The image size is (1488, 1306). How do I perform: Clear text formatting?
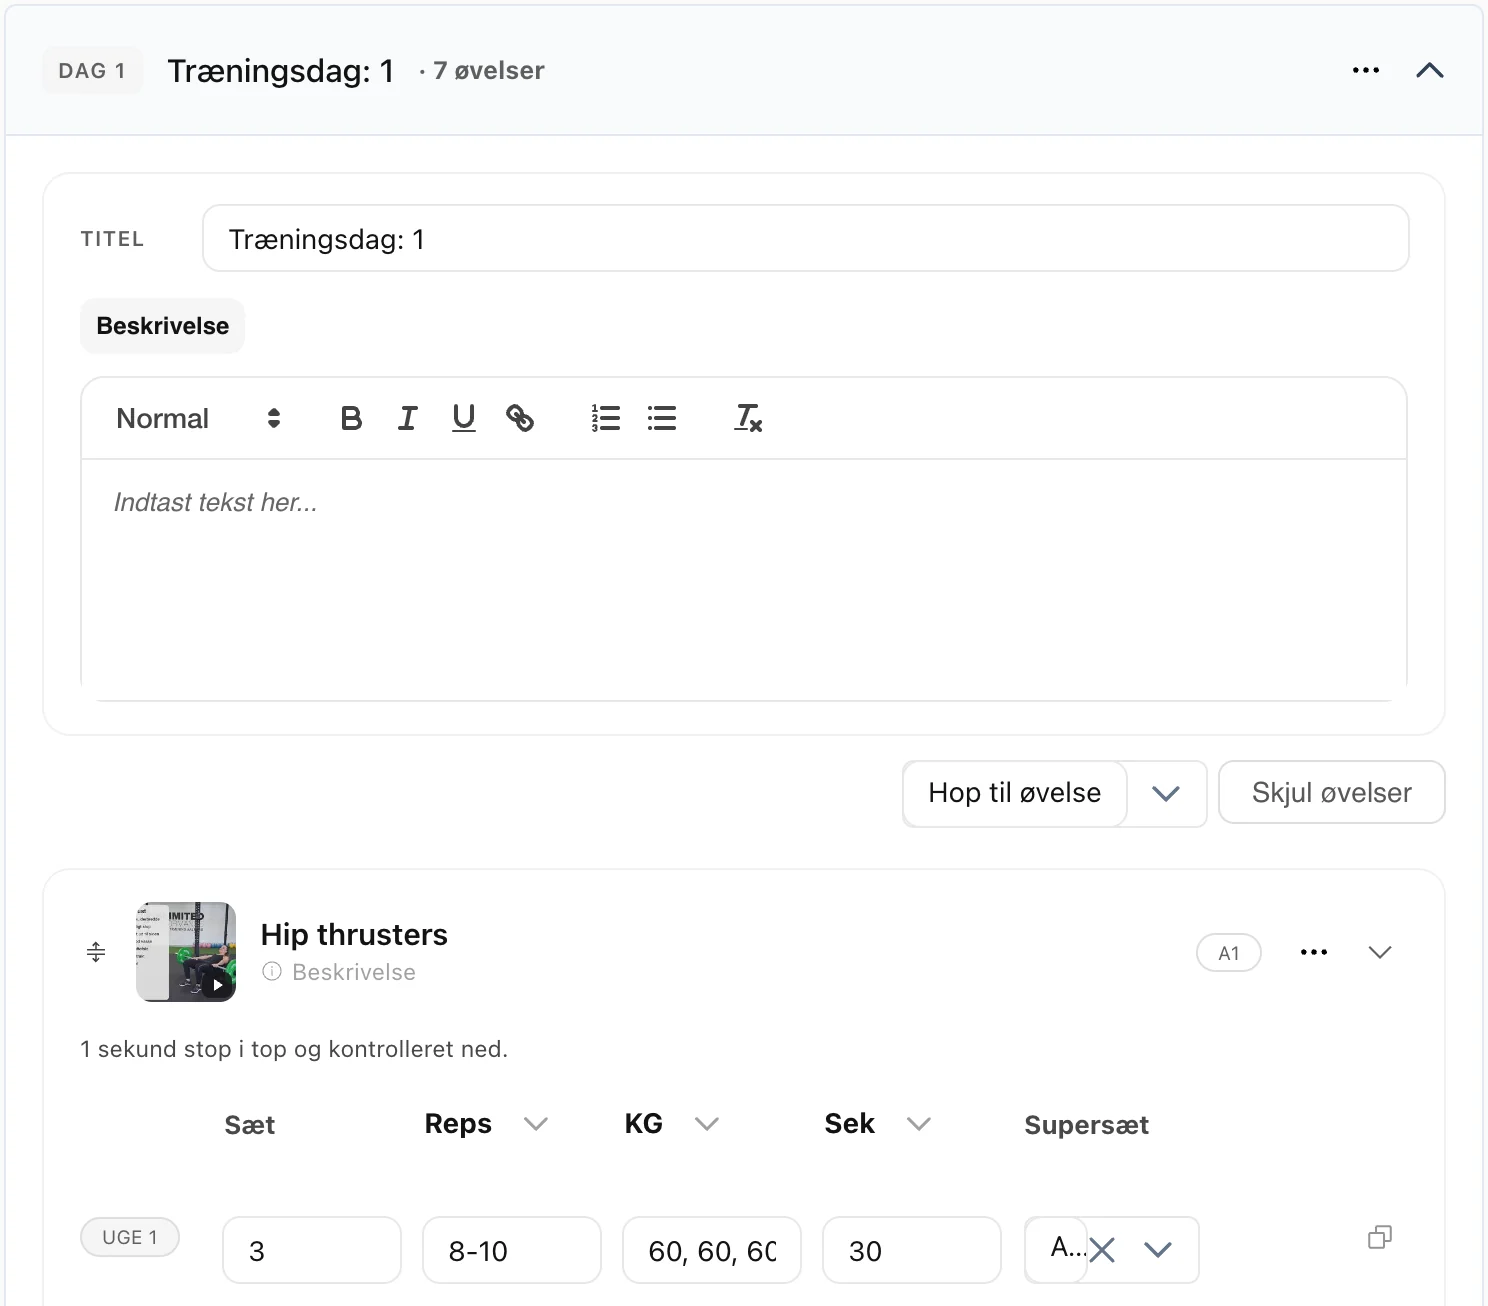(748, 418)
